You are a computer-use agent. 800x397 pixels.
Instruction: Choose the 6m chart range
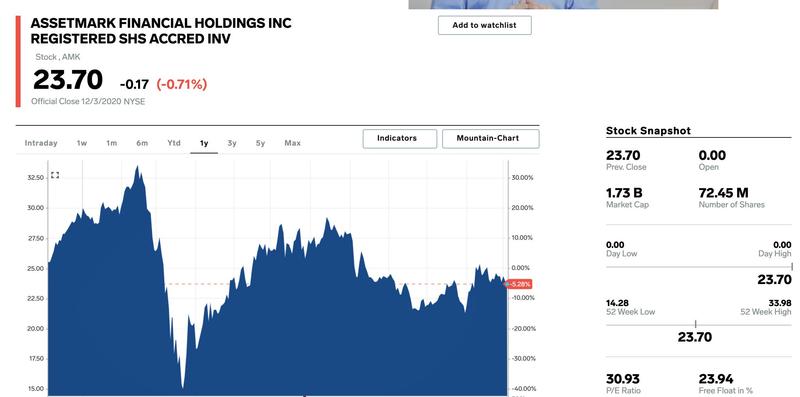142,143
